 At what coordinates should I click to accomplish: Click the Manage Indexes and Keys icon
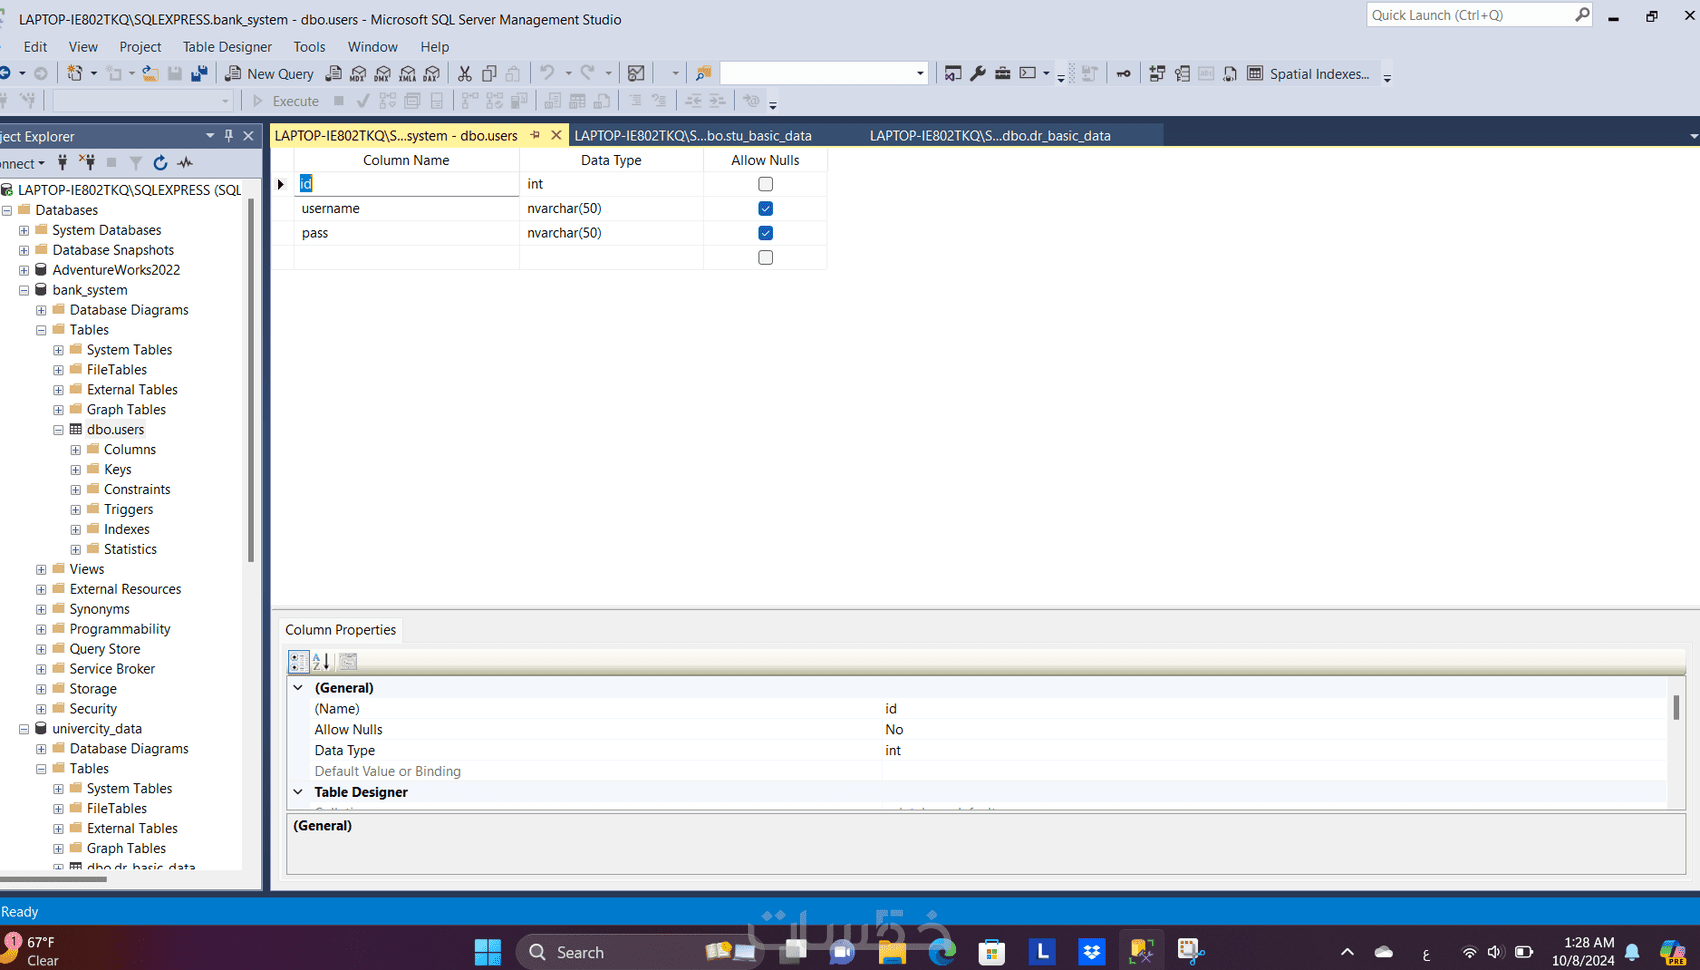coord(1182,74)
